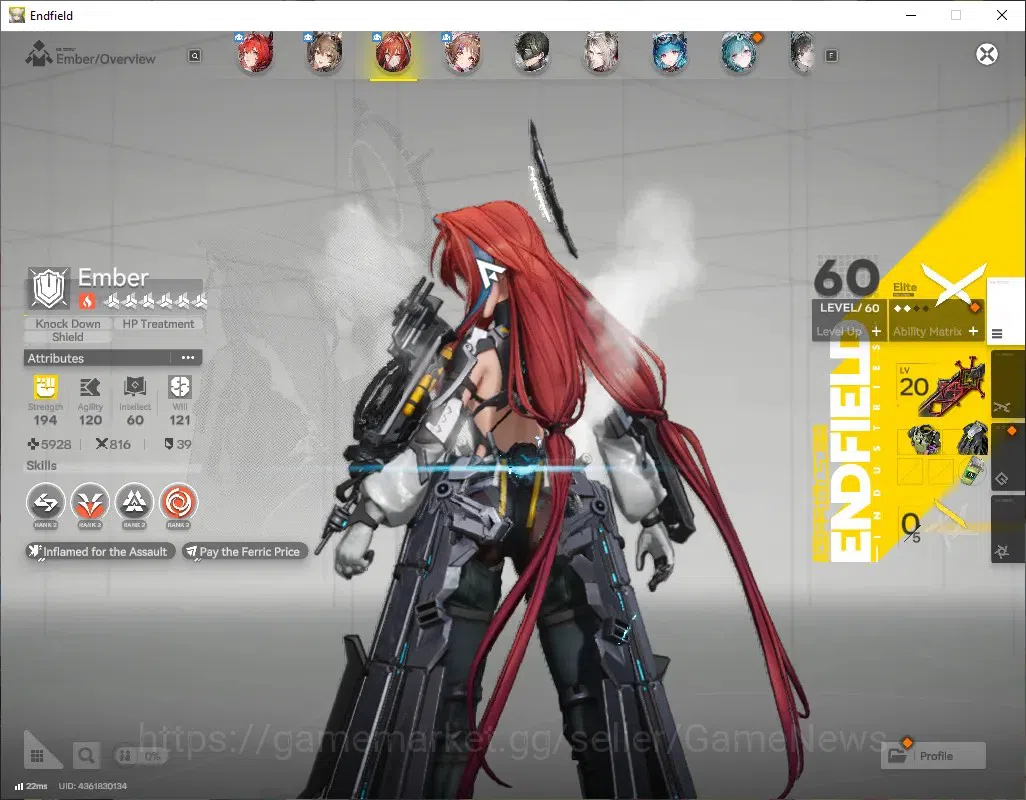Select the leftmost red-haired character portrait
The height and width of the screenshot is (800, 1026).
[x=255, y=52]
